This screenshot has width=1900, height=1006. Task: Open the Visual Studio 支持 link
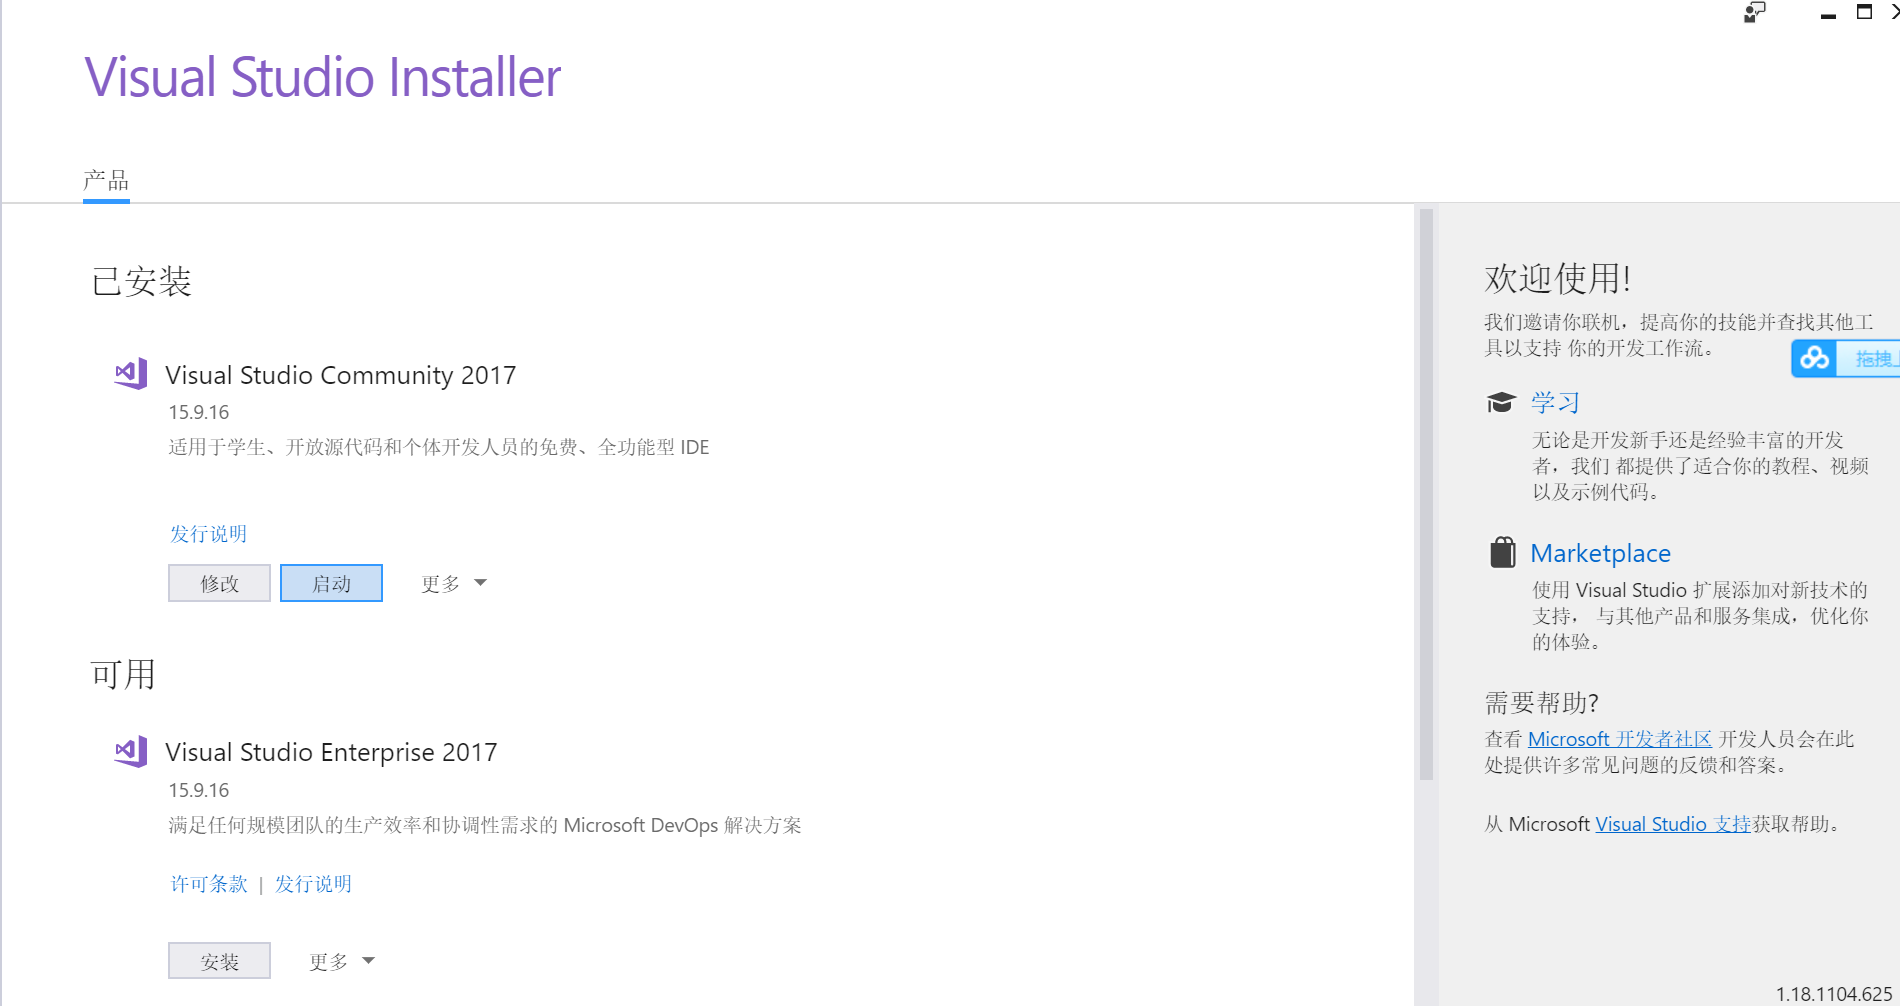pyautogui.click(x=1673, y=824)
